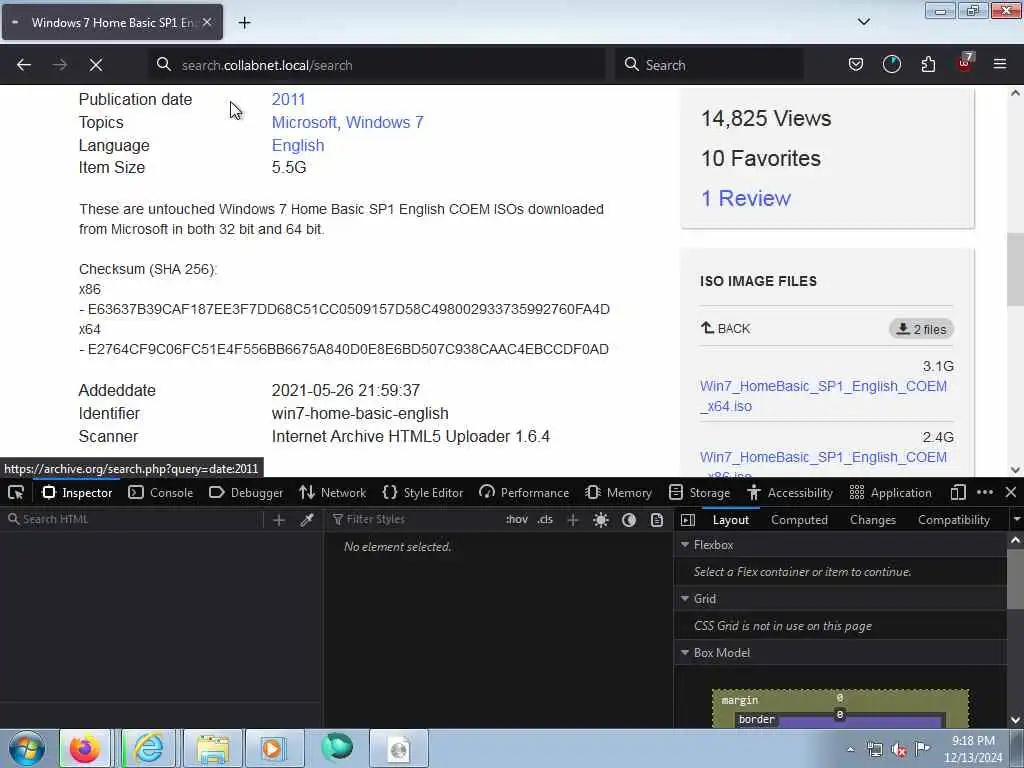
Task: Open the Network panel
Action: pos(332,492)
